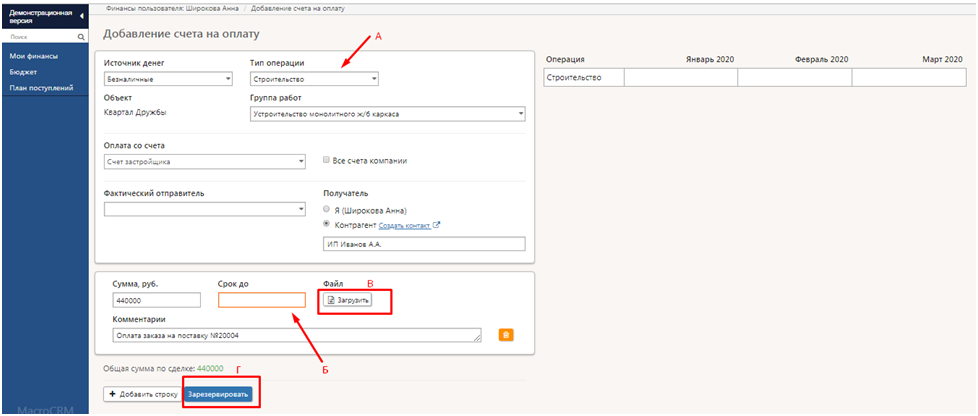Open Мои финансы in the sidebar
The height and width of the screenshot is (416, 978).
(34, 56)
